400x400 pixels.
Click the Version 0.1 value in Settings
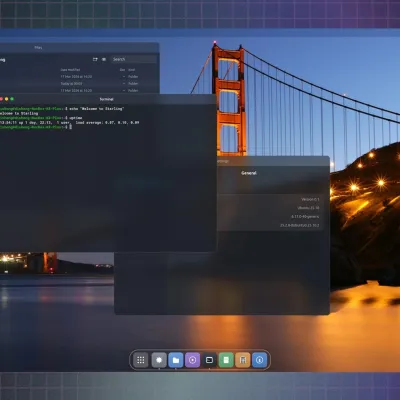pos(310,199)
